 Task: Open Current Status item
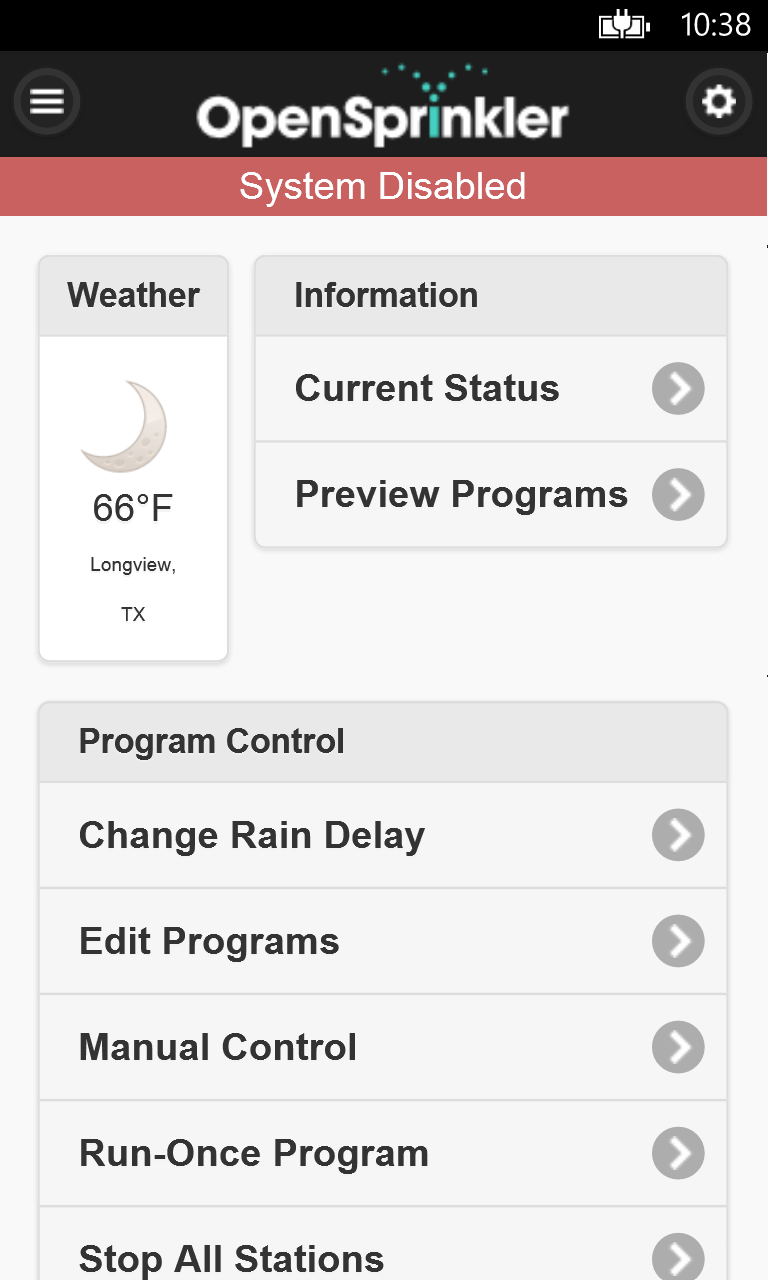(427, 389)
